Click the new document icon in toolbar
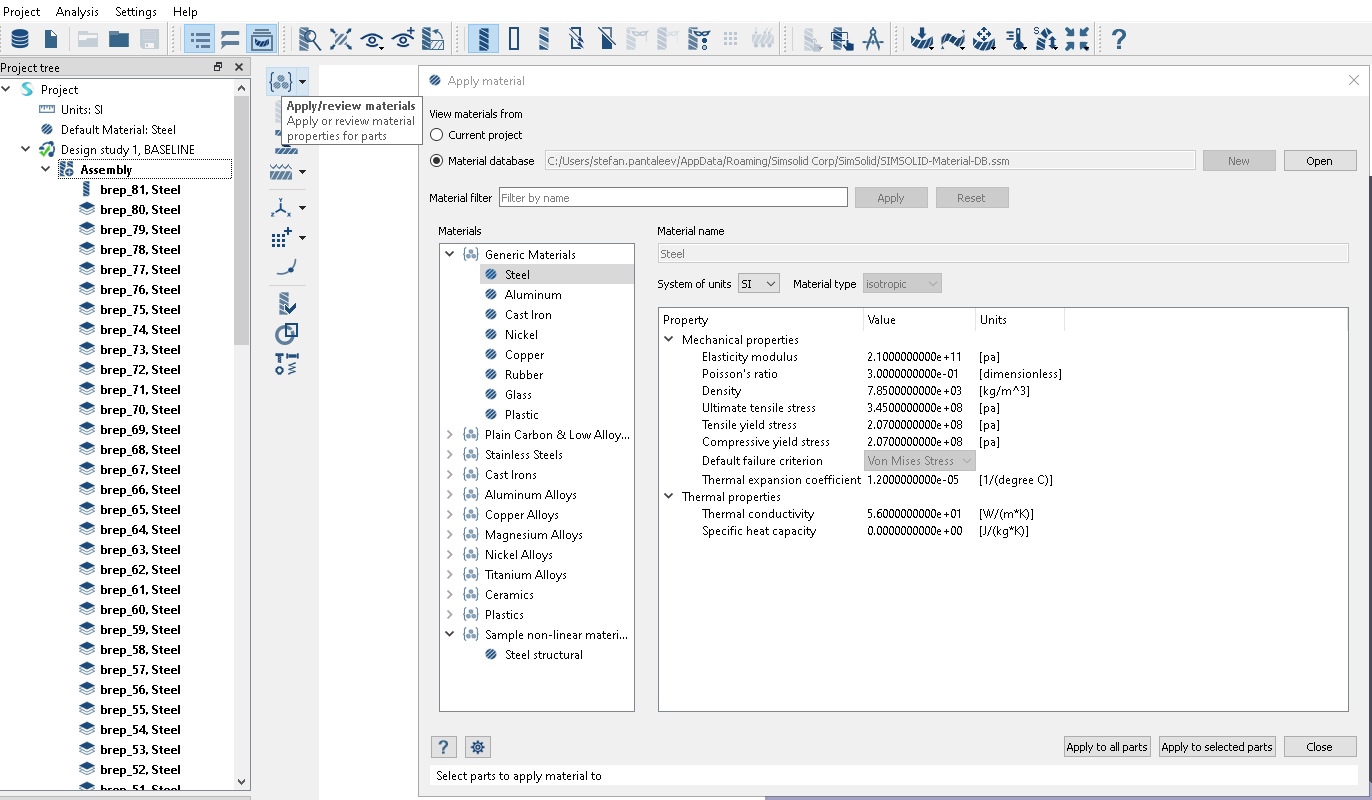 (x=51, y=39)
